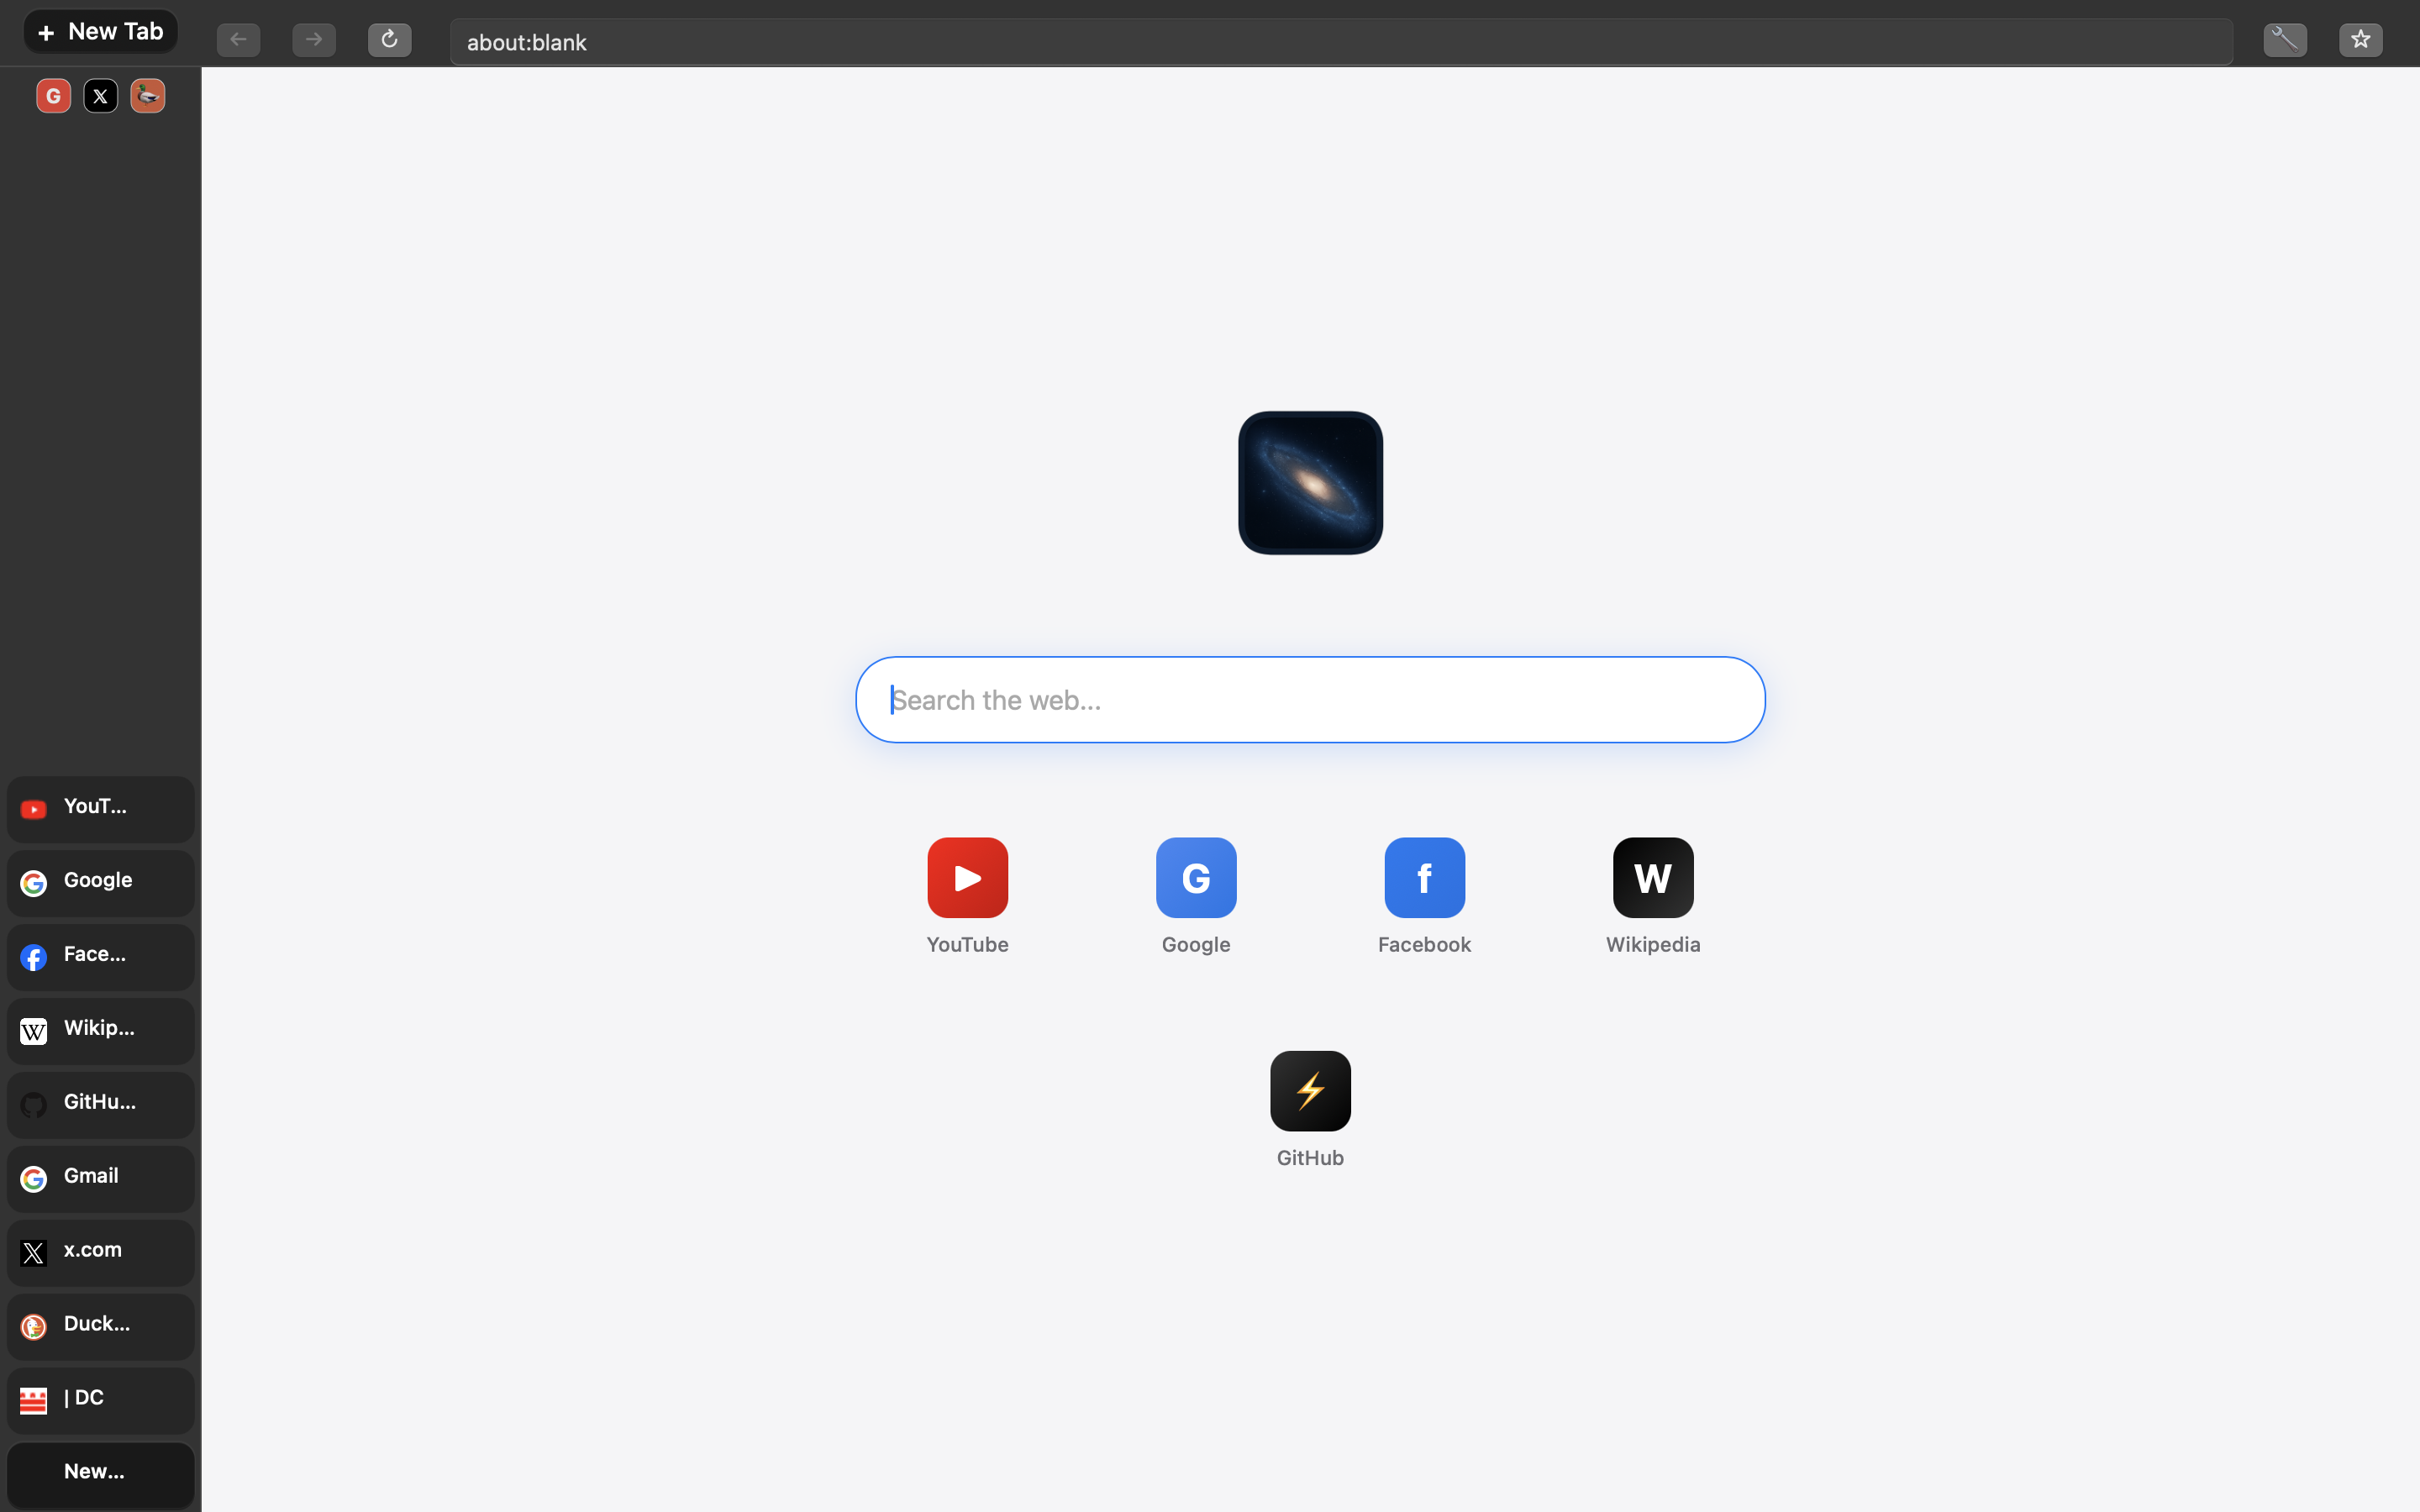Click the New Tab button

[x=99, y=31]
